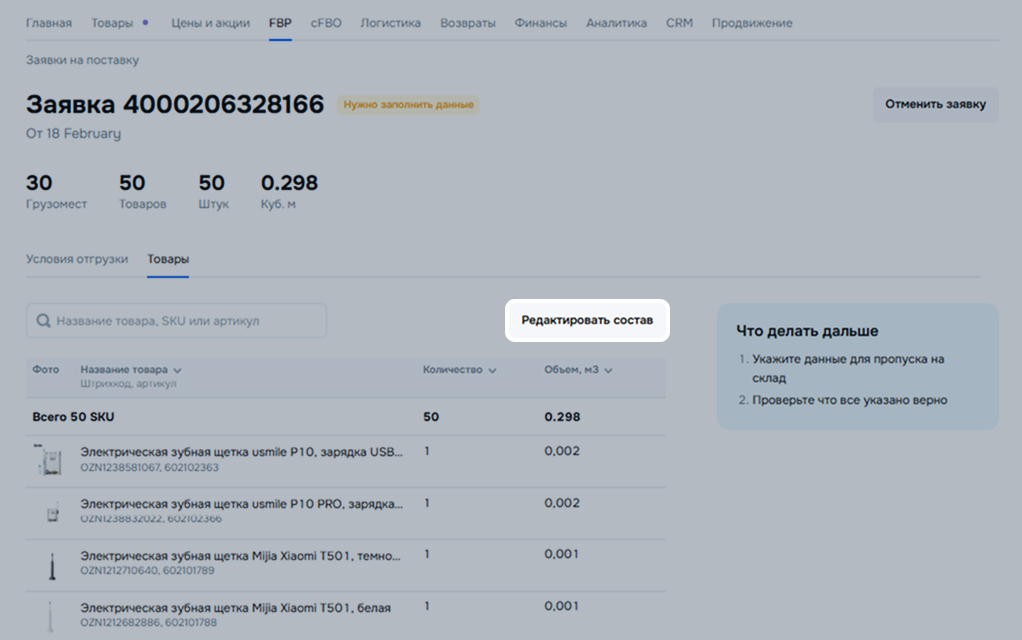Viewport: 1022px width, 640px height.
Task: Sort by Количество column arrow
Action: 492,370
